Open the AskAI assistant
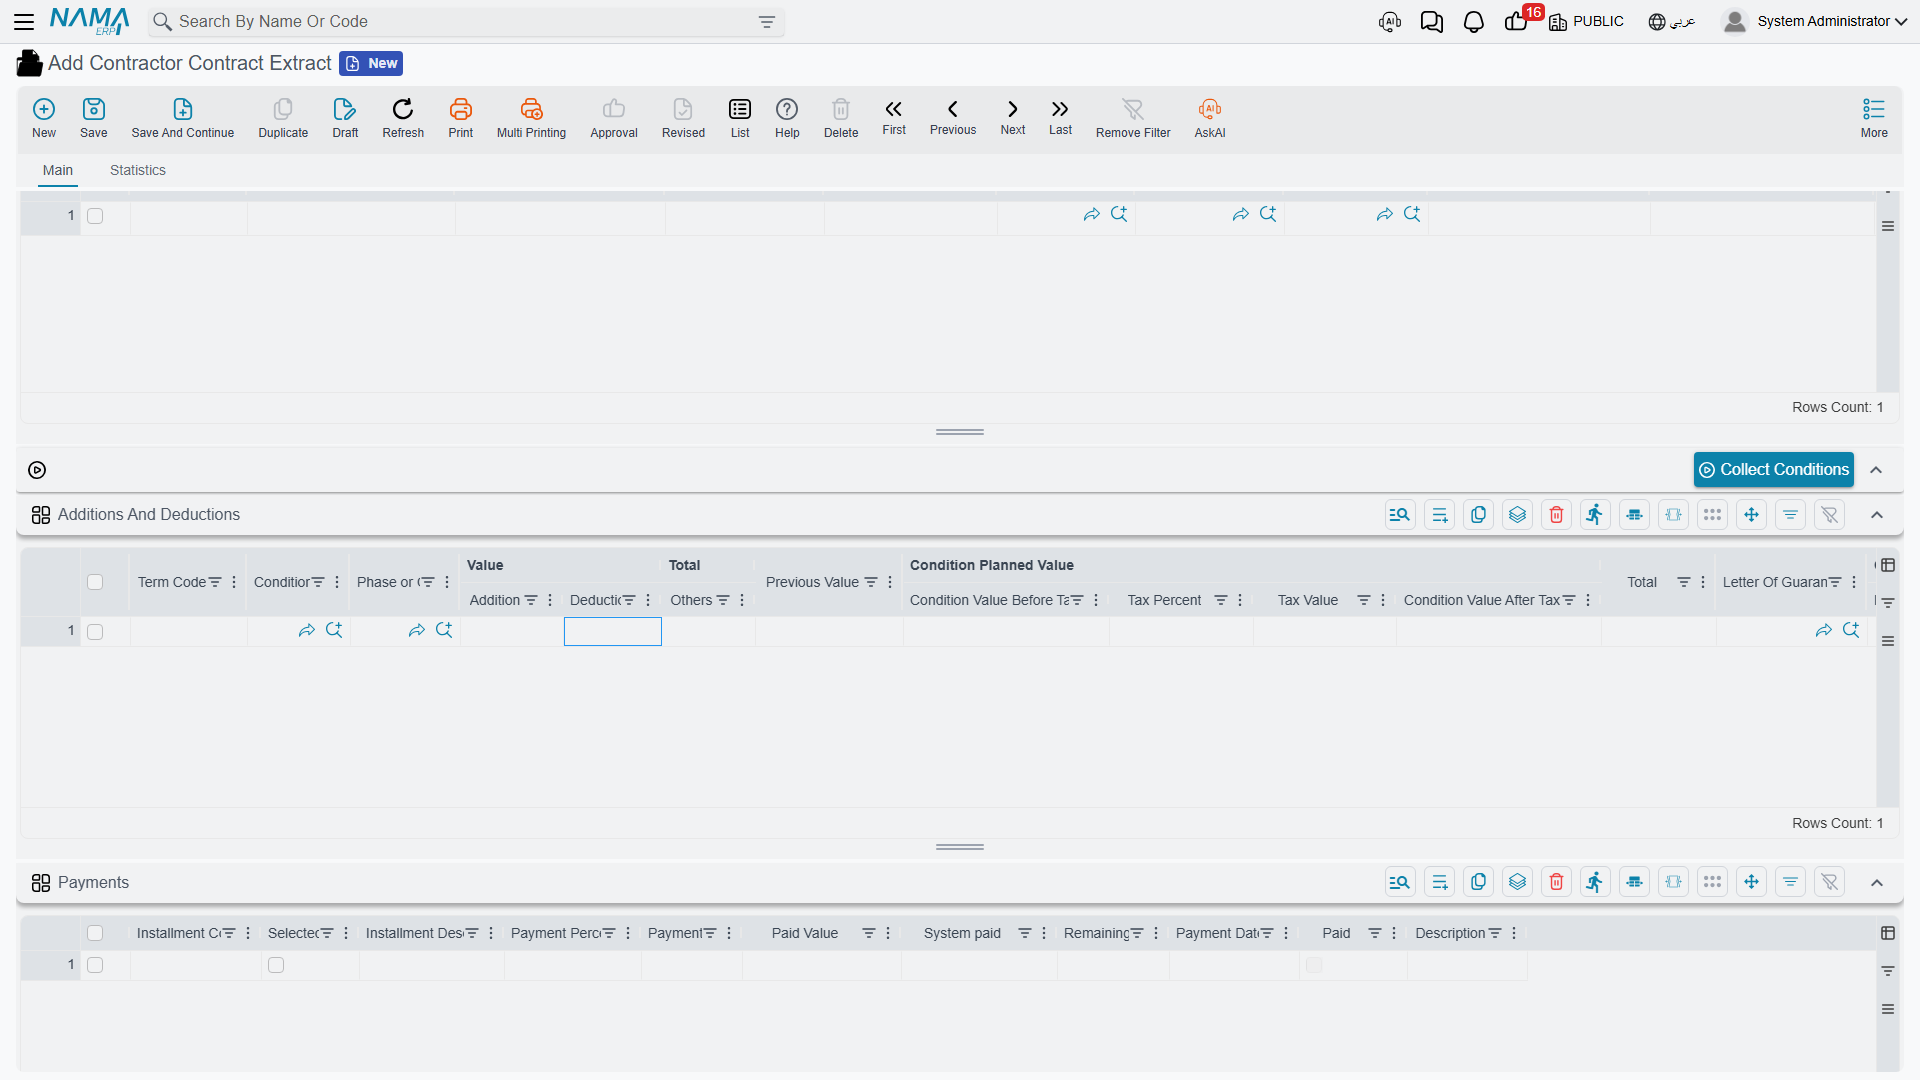 click(1210, 117)
